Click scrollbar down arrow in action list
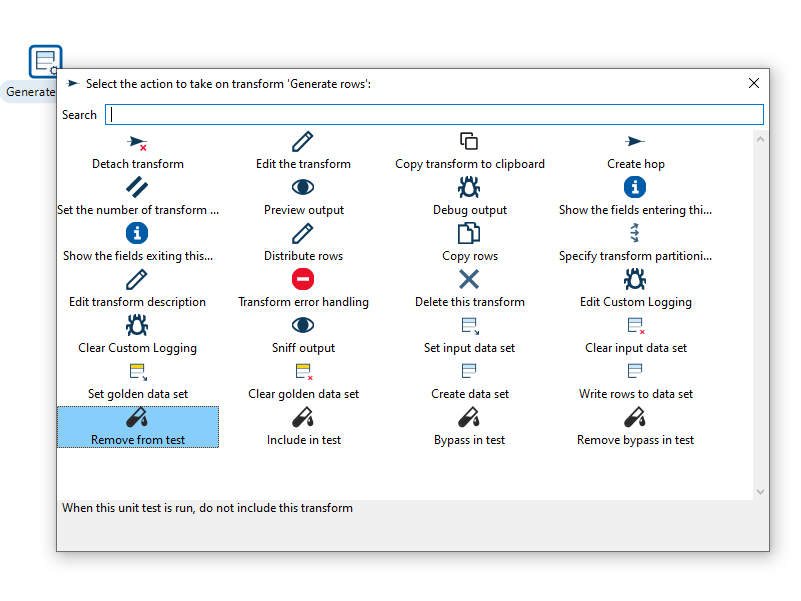Viewport: 801px width, 601px height. pyautogui.click(x=760, y=491)
